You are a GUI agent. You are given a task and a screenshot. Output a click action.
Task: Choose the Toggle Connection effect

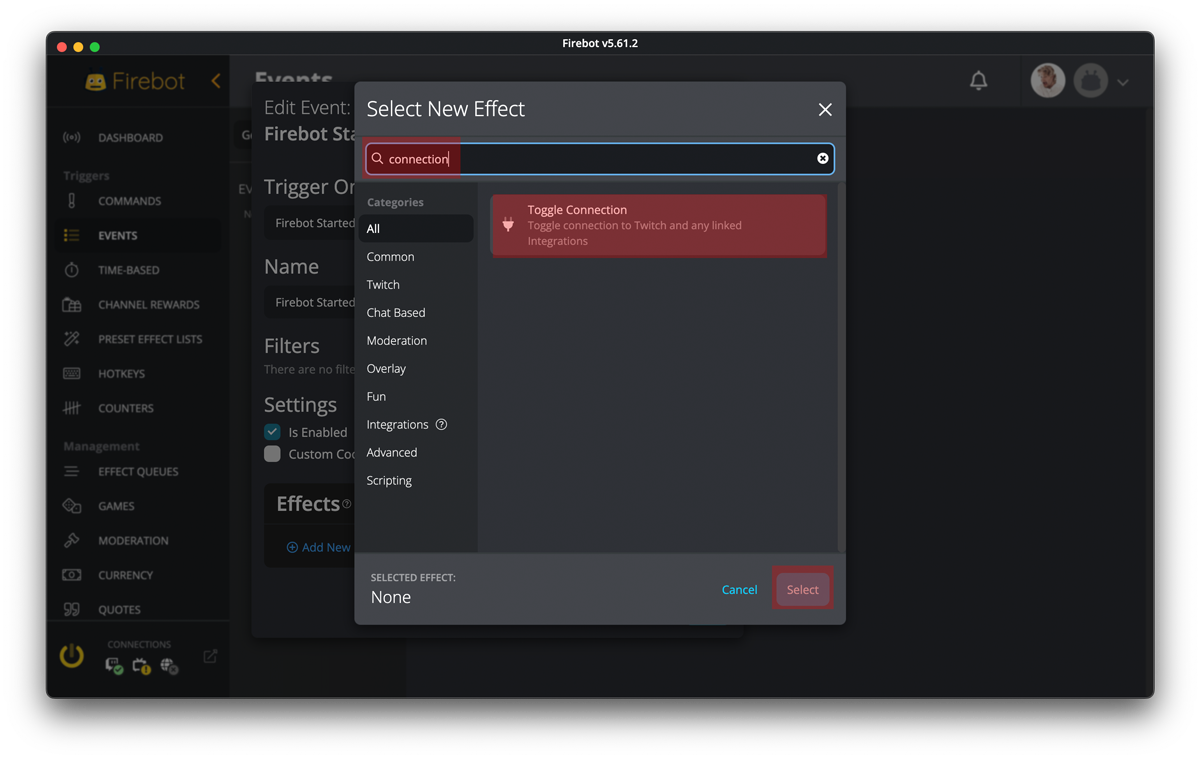[659, 225]
